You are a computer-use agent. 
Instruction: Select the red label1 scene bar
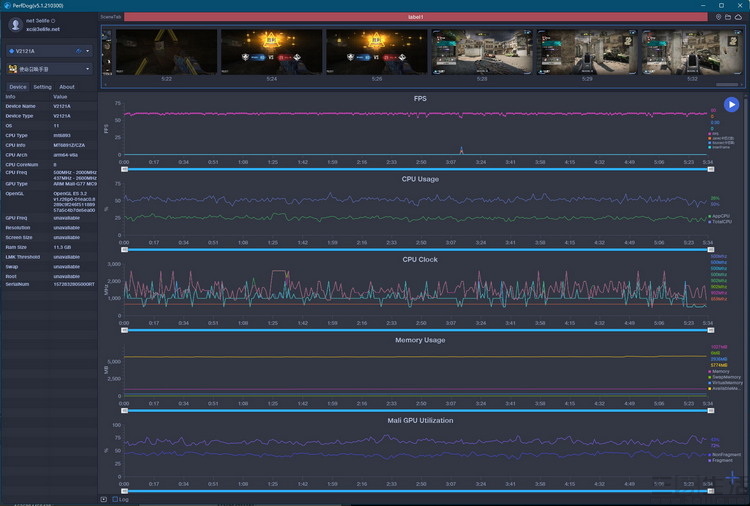[x=416, y=17]
